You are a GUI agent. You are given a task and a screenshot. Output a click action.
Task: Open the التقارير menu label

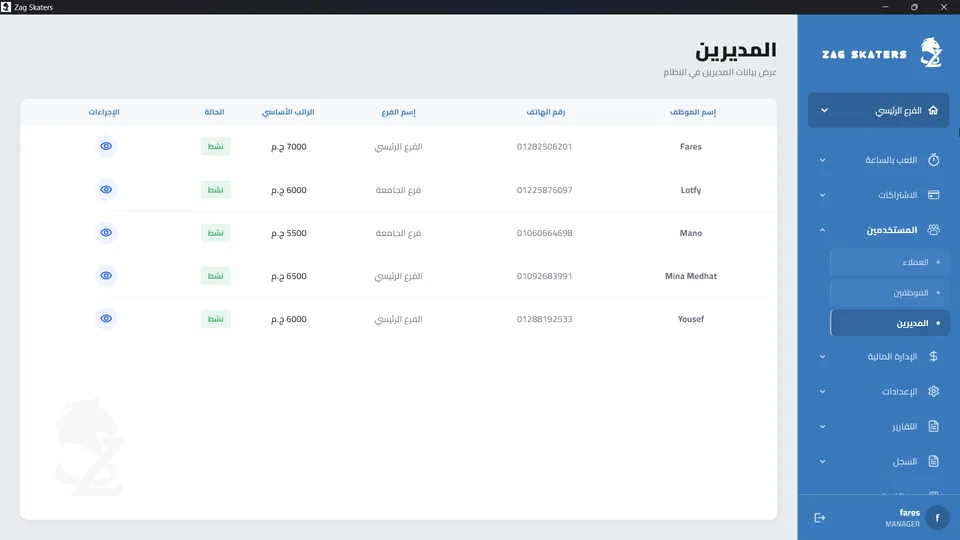pyautogui.click(x=904, y=427)
